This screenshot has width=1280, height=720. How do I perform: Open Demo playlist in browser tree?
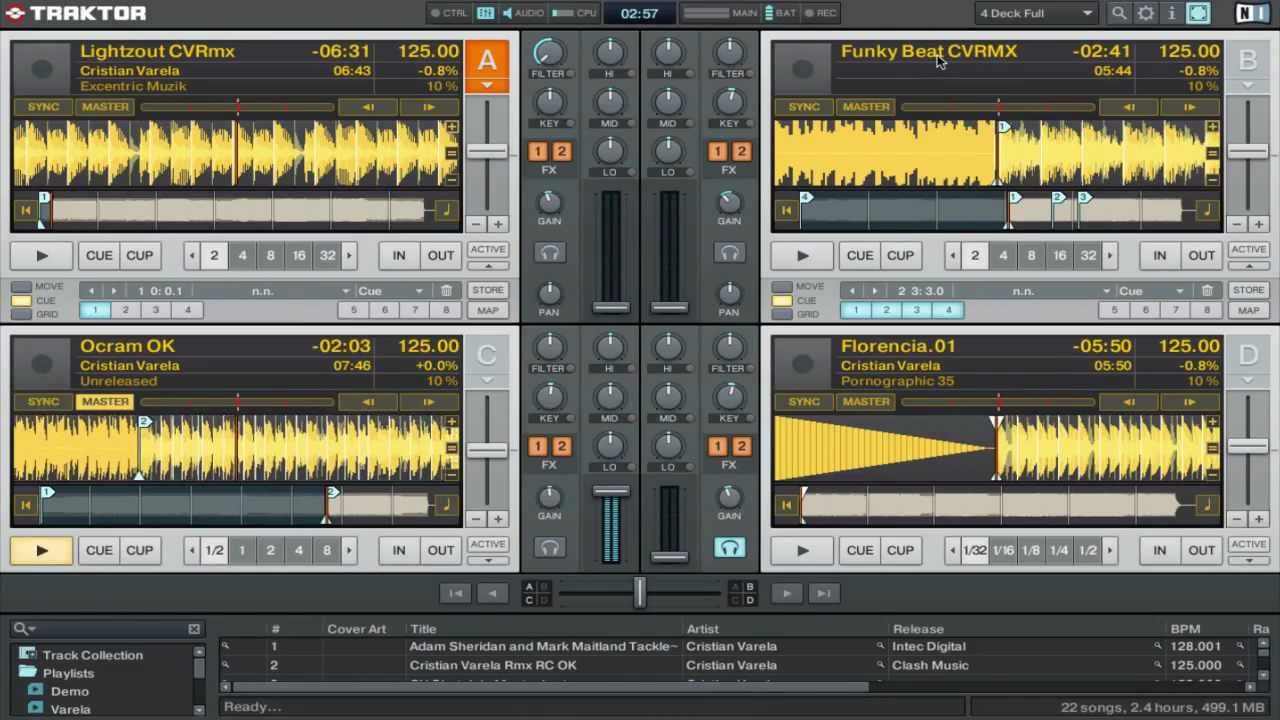[69, 691]
